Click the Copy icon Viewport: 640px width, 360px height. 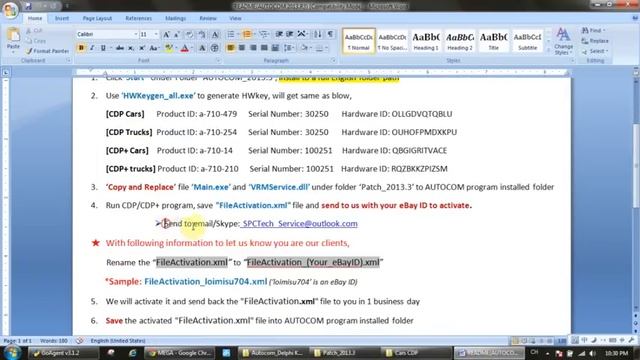(29, 41)
